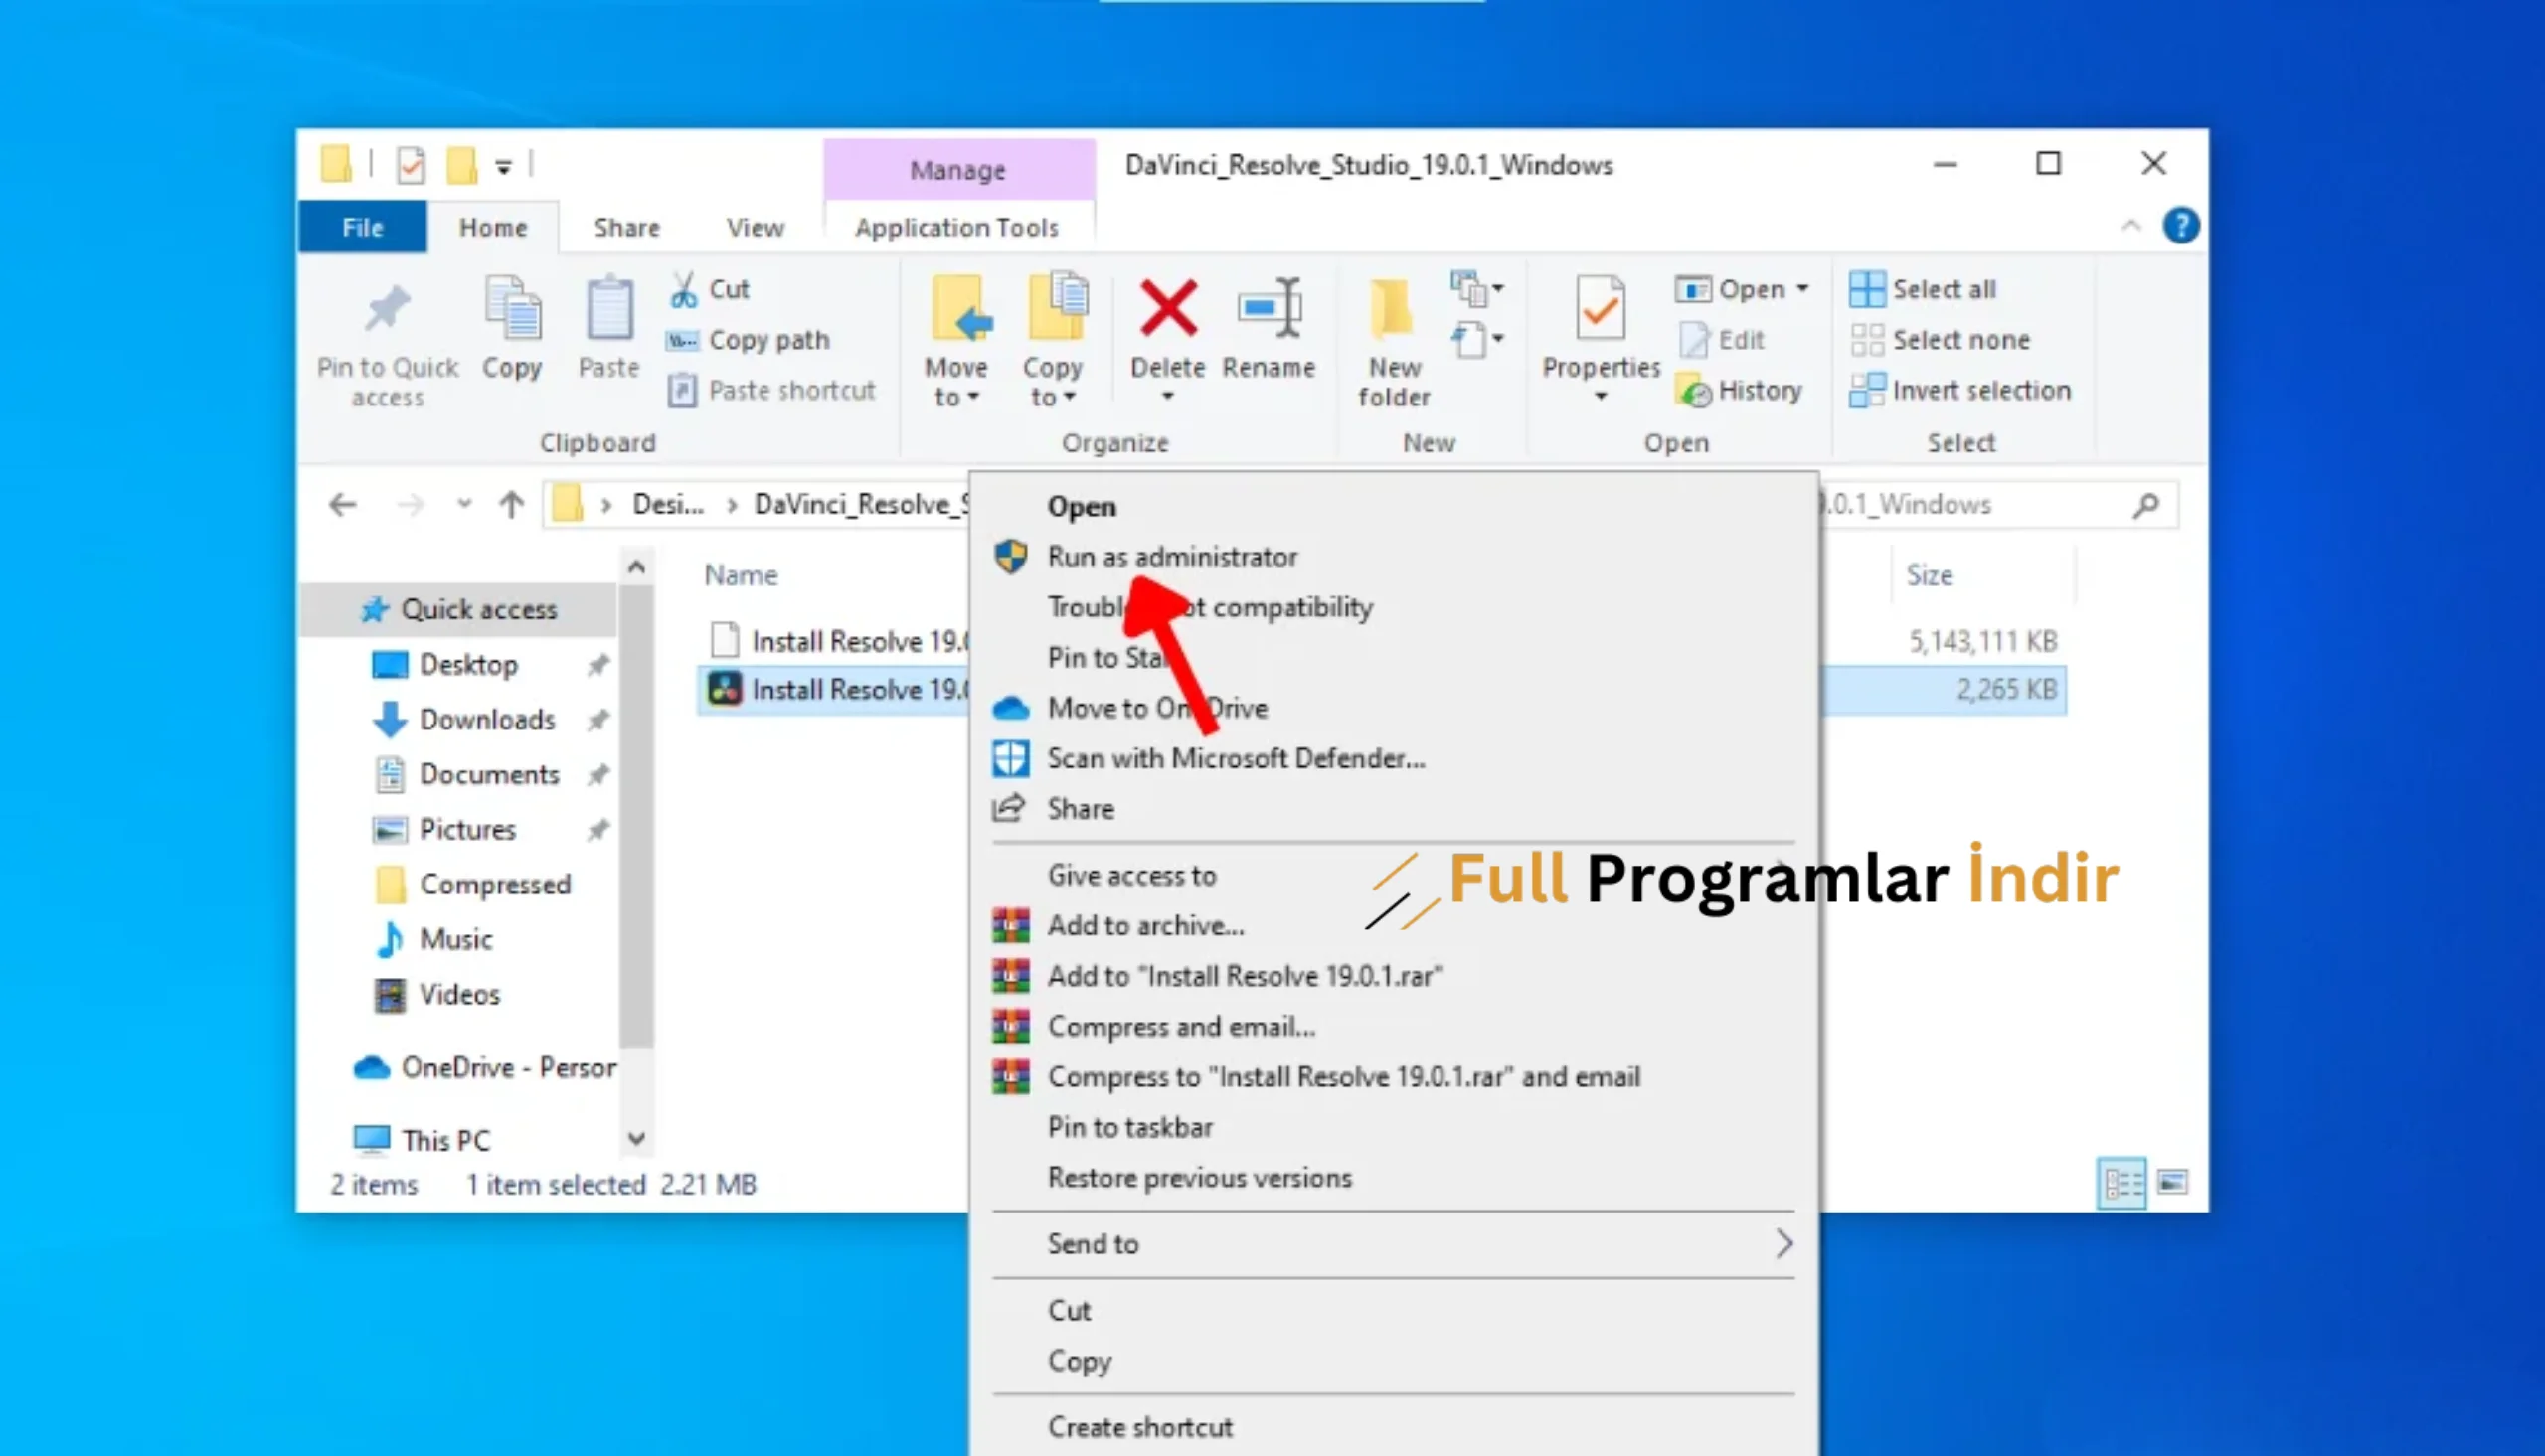Click the Desi... breadcrumb in address bar

(668, 505)
